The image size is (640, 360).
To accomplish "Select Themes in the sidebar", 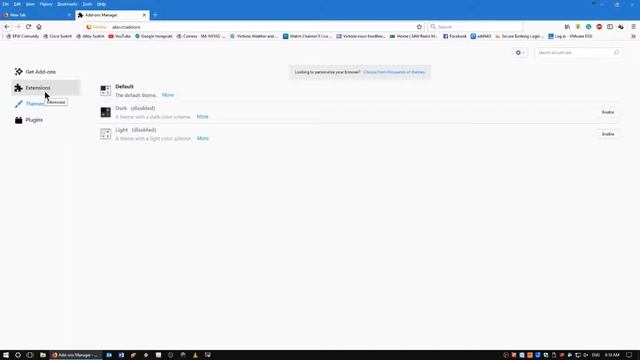I will point(29,104).
